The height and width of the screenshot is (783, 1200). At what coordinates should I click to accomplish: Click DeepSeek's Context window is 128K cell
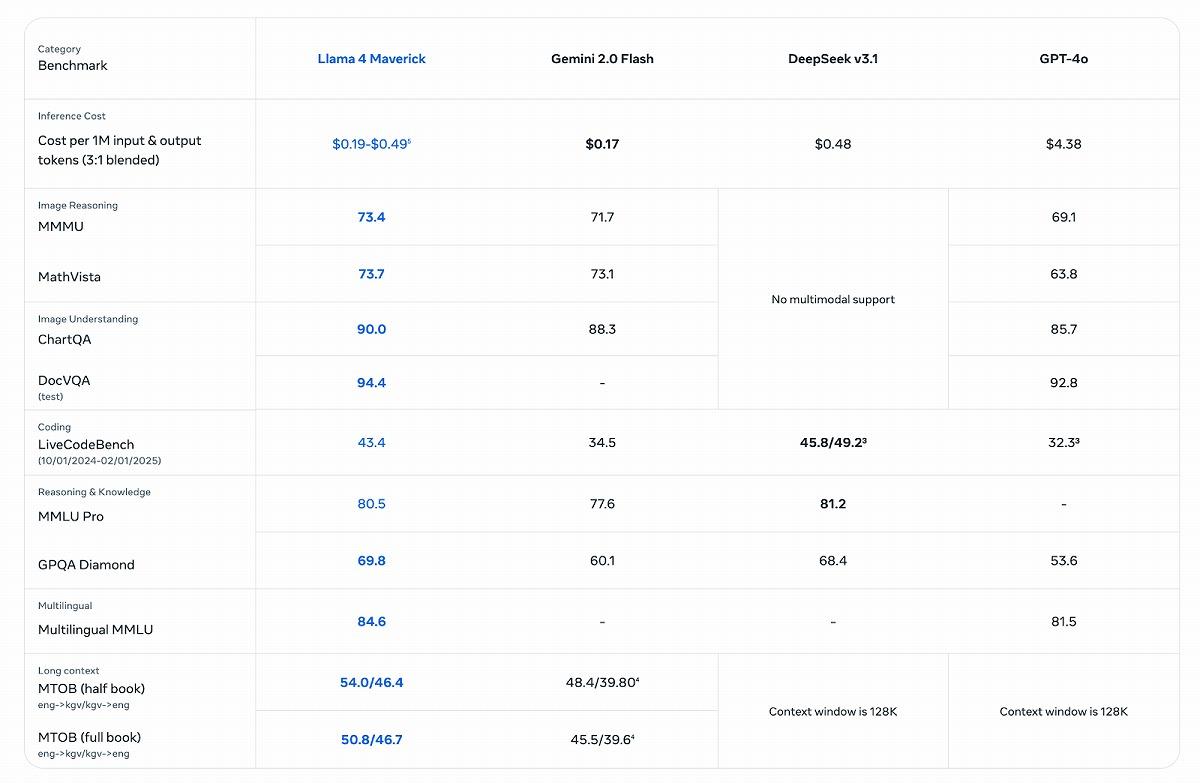[833, 712]
